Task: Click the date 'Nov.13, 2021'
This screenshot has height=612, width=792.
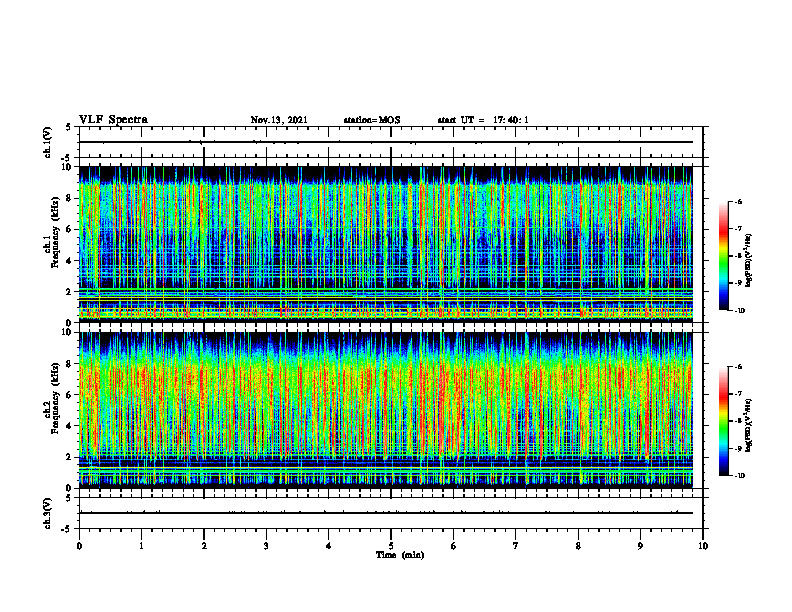Action: (279, 120)
